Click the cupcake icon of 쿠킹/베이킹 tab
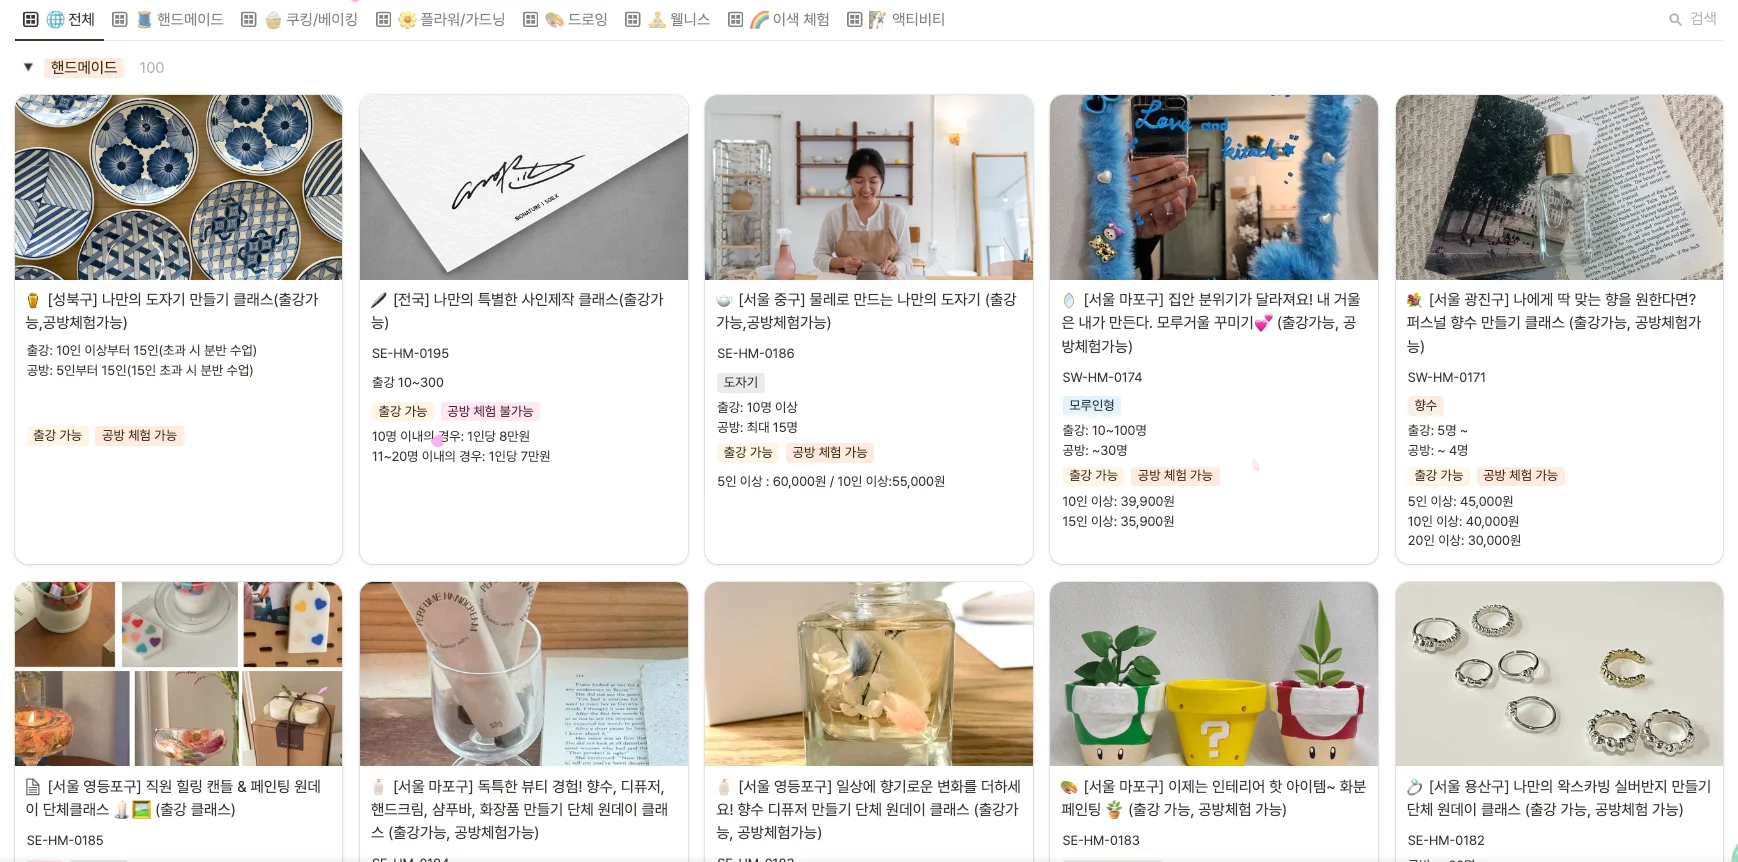1738x862 pixels. (x=273, y=19)
